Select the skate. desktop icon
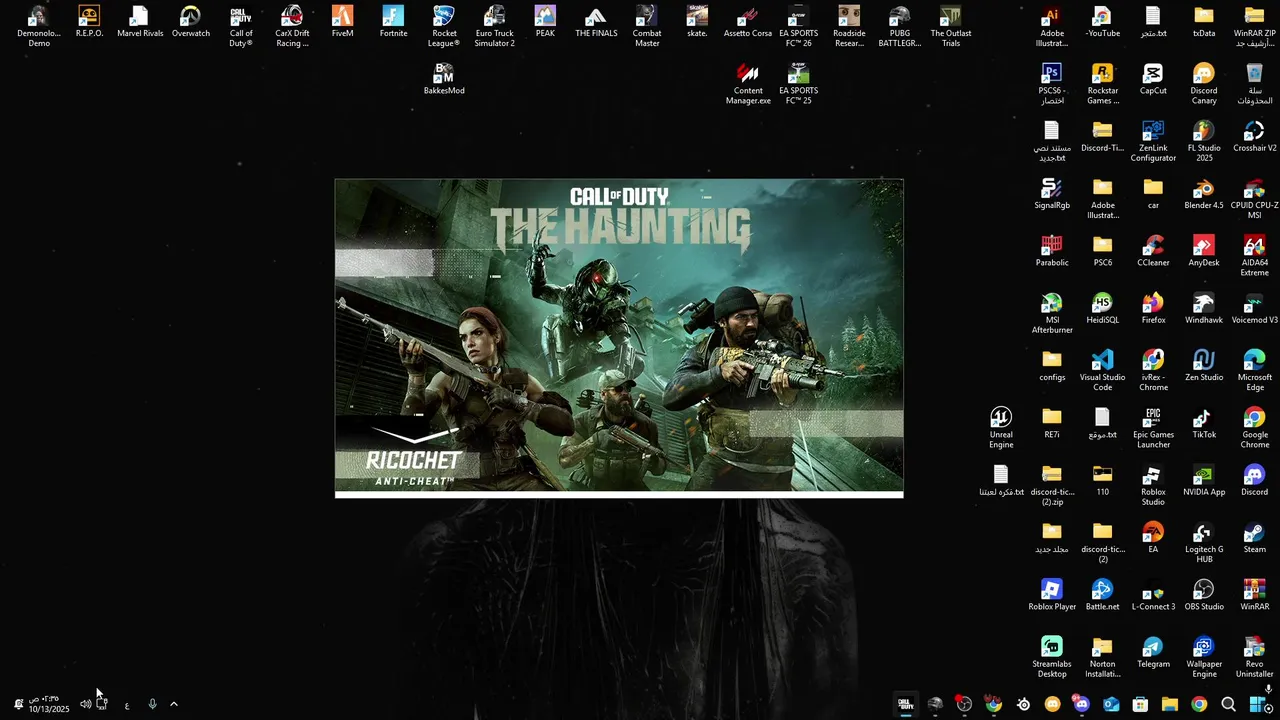Screen dimensions: 1280x720 tap(697, 22)
